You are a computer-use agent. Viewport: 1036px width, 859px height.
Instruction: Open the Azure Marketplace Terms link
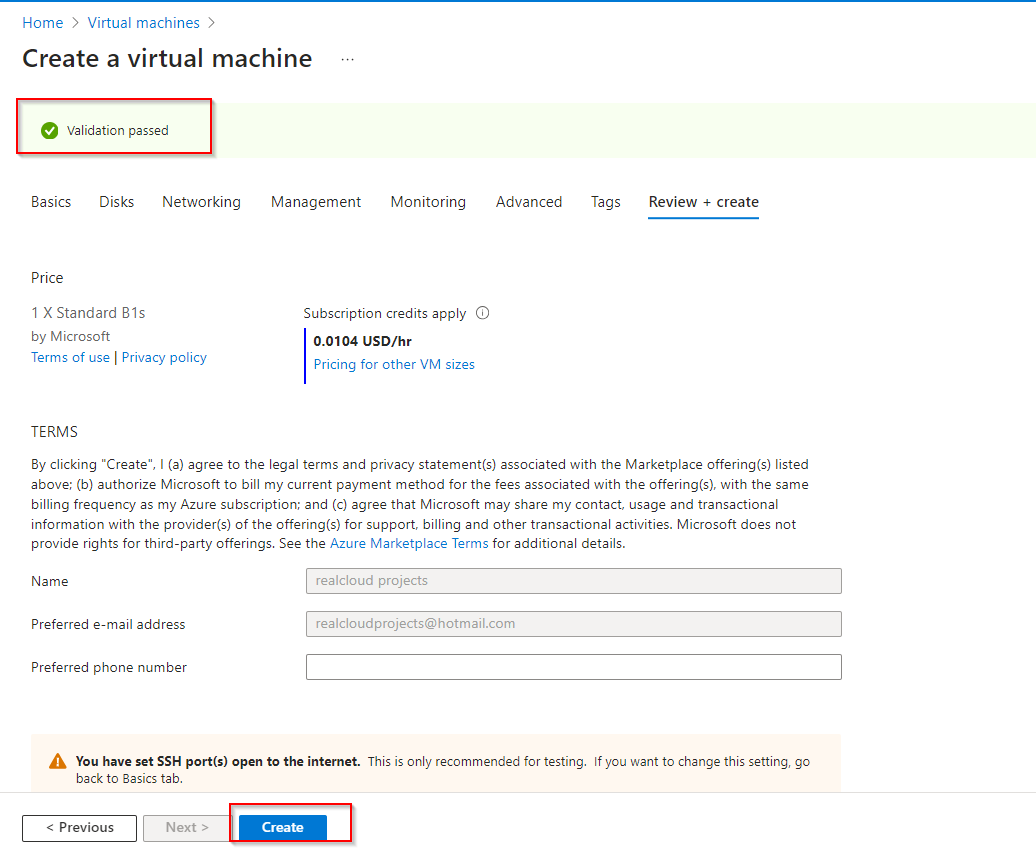pos(409,544)
